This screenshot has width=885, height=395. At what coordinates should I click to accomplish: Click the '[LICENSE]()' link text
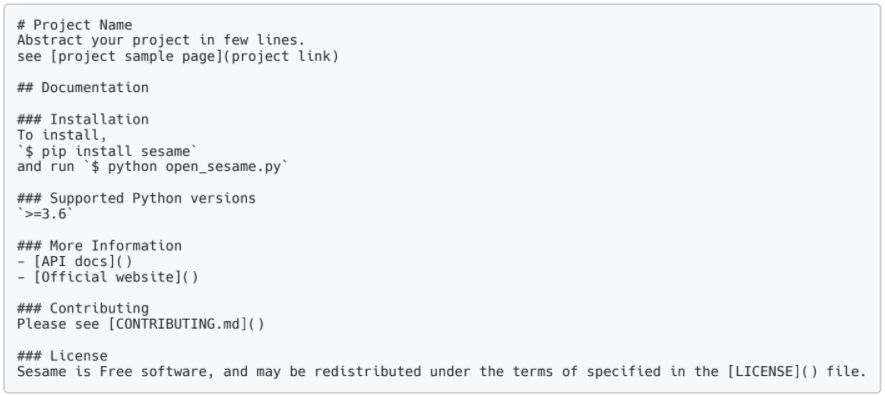coord(772,371)
